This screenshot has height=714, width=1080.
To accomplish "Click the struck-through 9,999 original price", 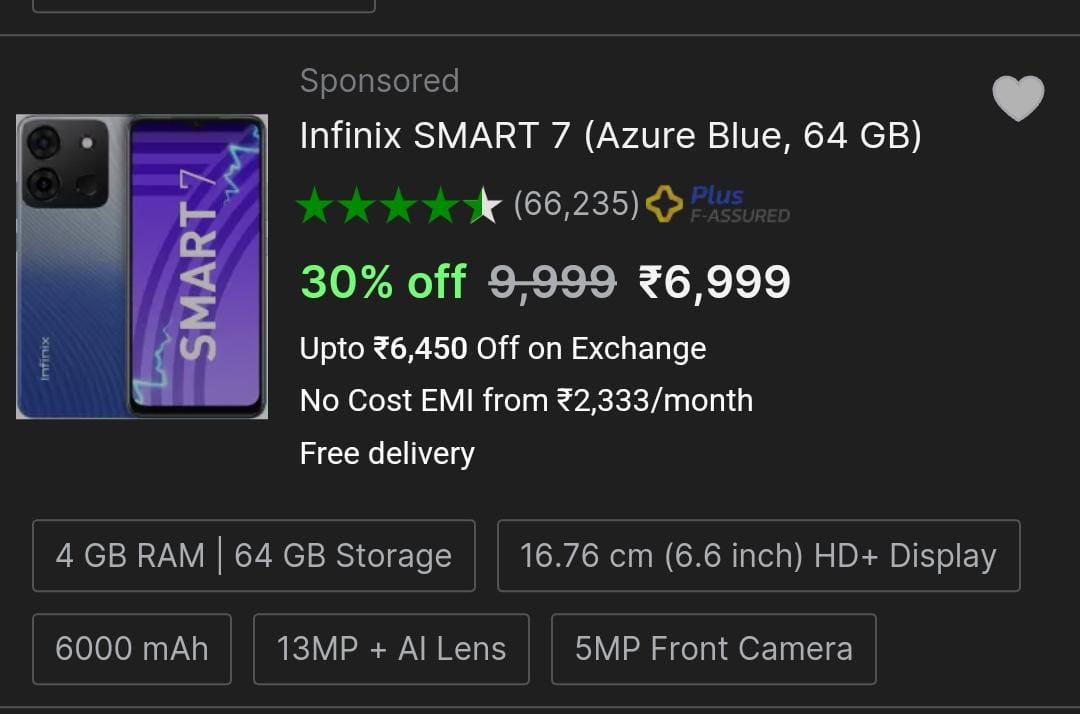I will 552,282.
